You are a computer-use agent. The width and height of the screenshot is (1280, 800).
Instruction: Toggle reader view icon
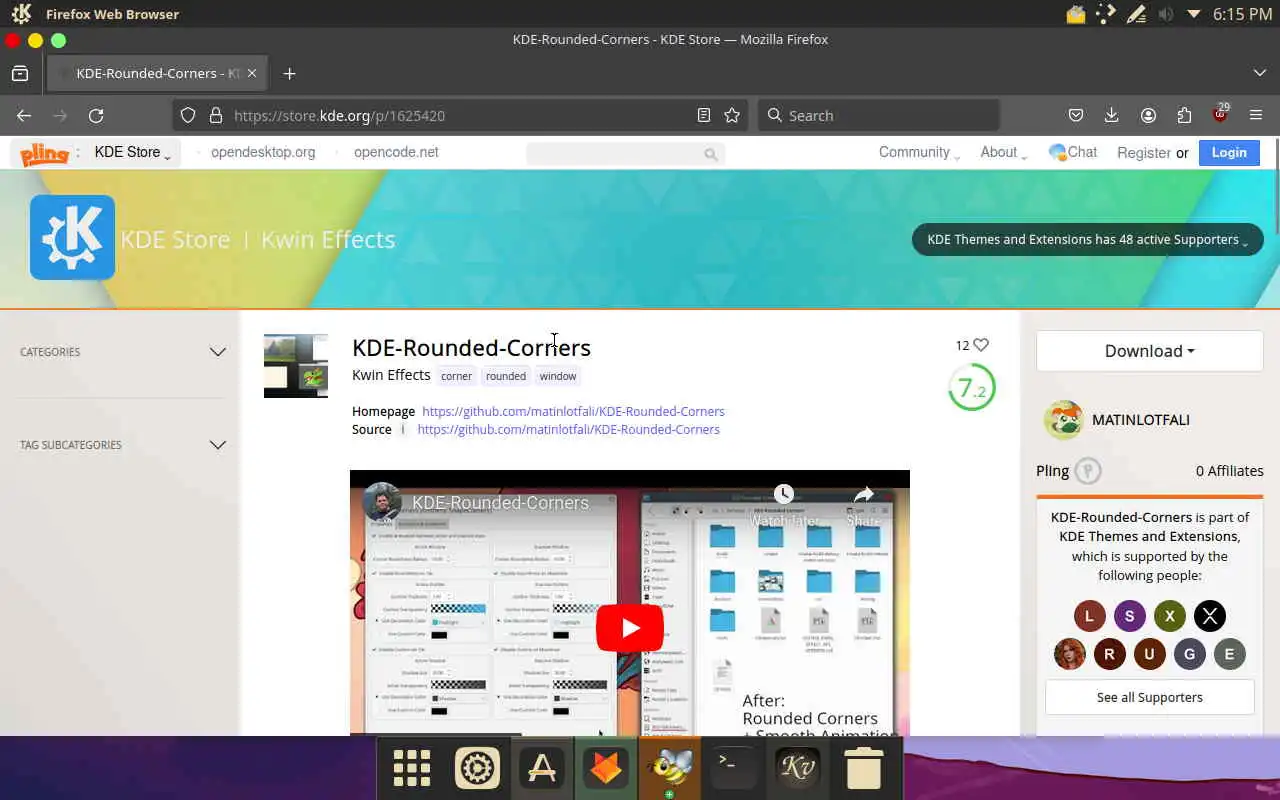tap(704, 115)
